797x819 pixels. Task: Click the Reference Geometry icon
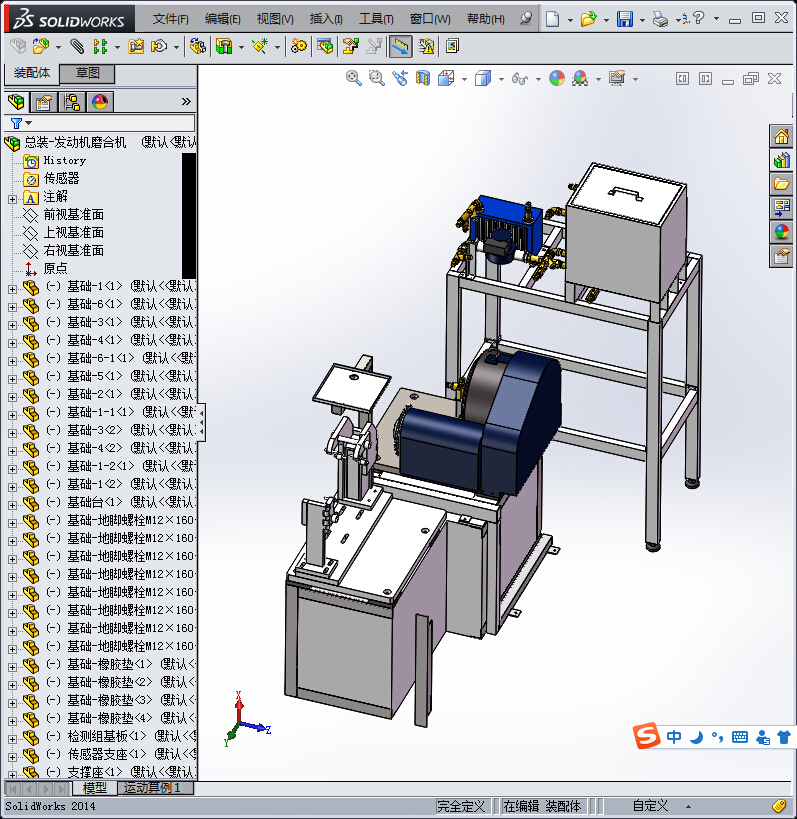(260, 46)
